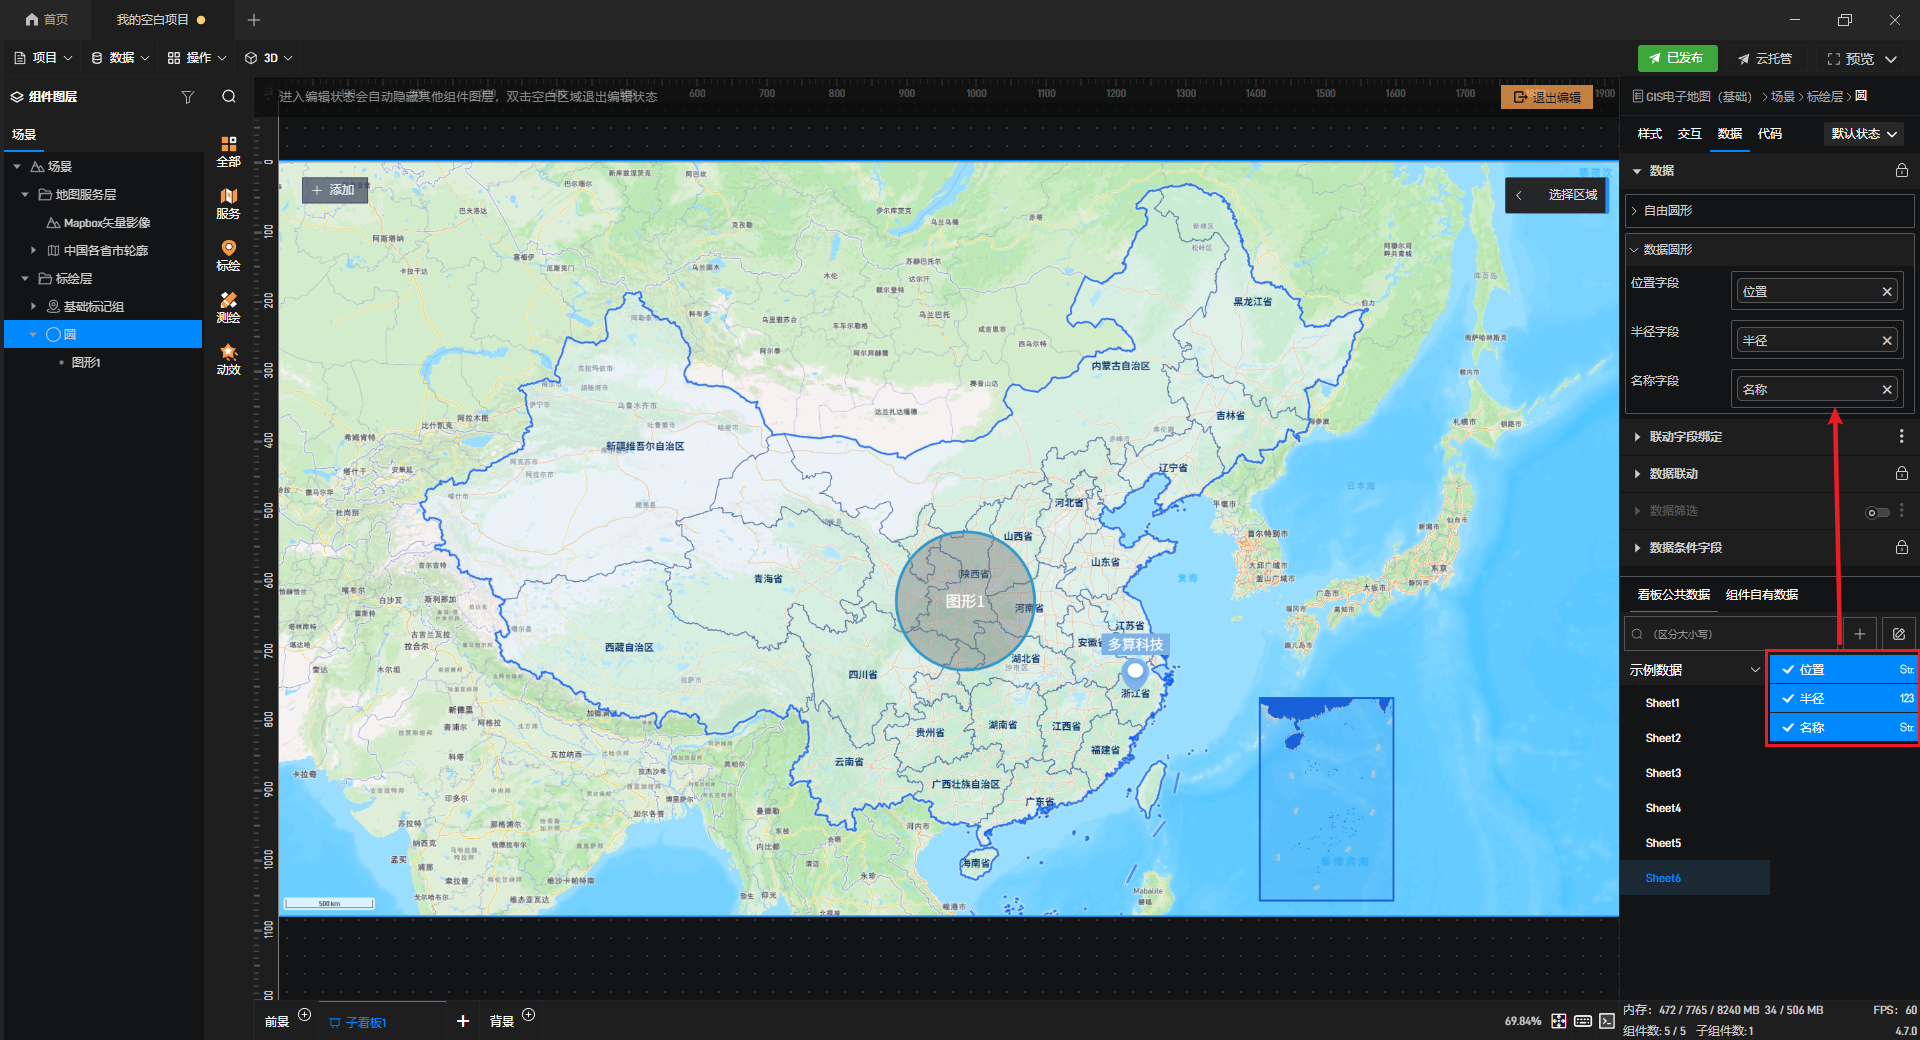Clear the 名称字段 input value
Screen dimensions: 1920x1040
tap(1886, 390)
